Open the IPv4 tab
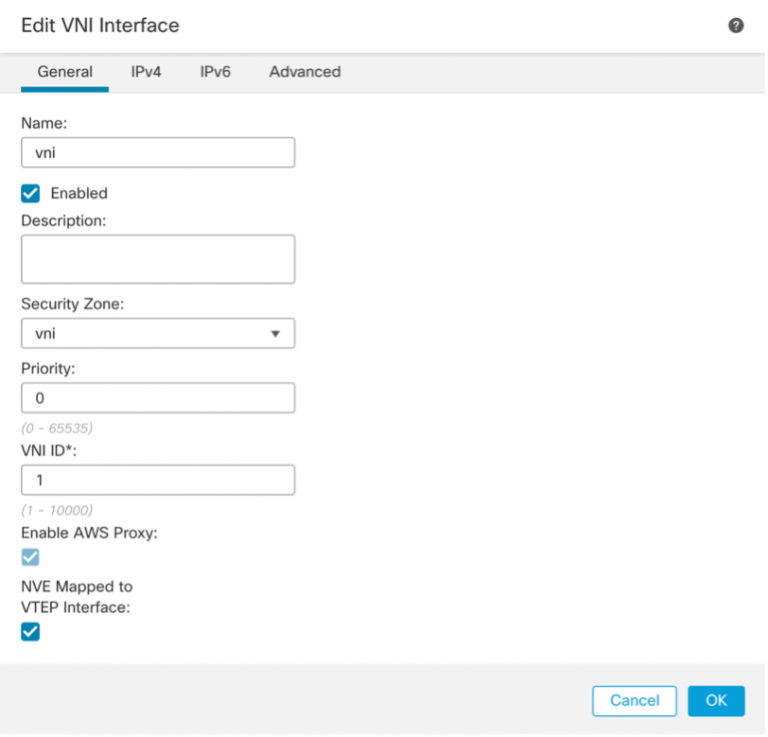This screenshot has width=768, height=737. point(146,72)
